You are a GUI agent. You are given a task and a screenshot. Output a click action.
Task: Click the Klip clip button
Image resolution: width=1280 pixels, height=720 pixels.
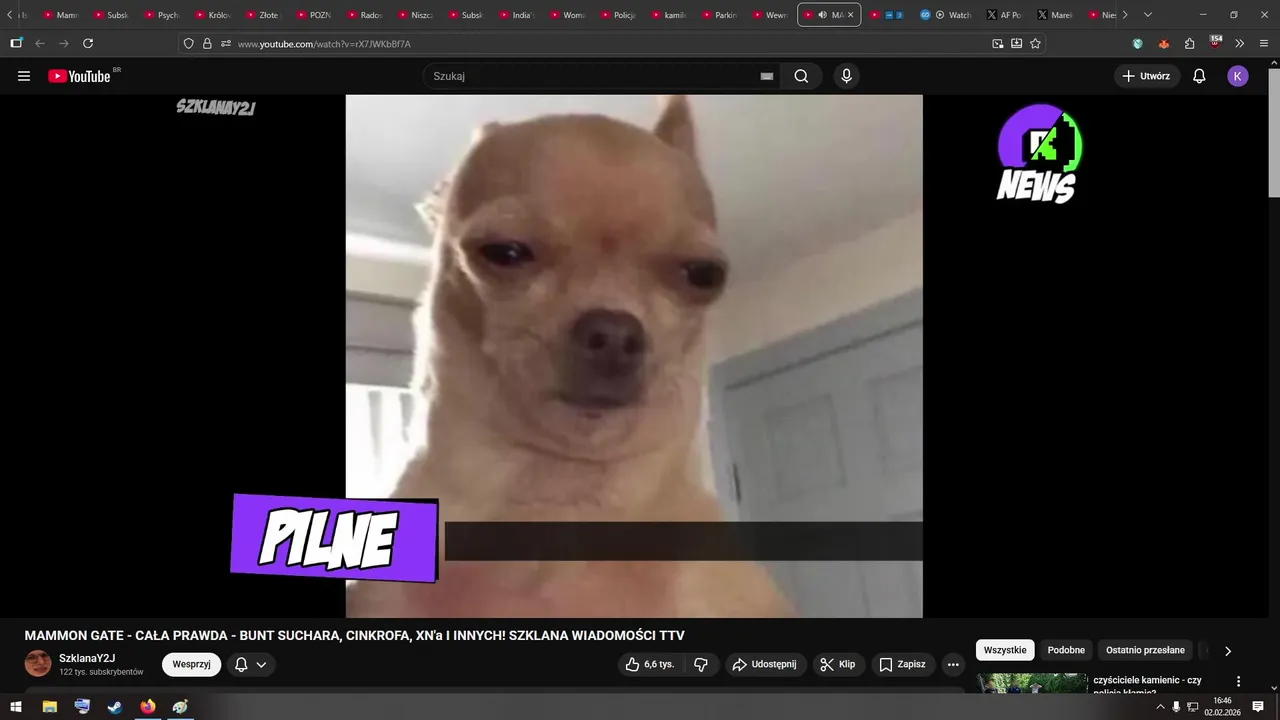point(838,664)
